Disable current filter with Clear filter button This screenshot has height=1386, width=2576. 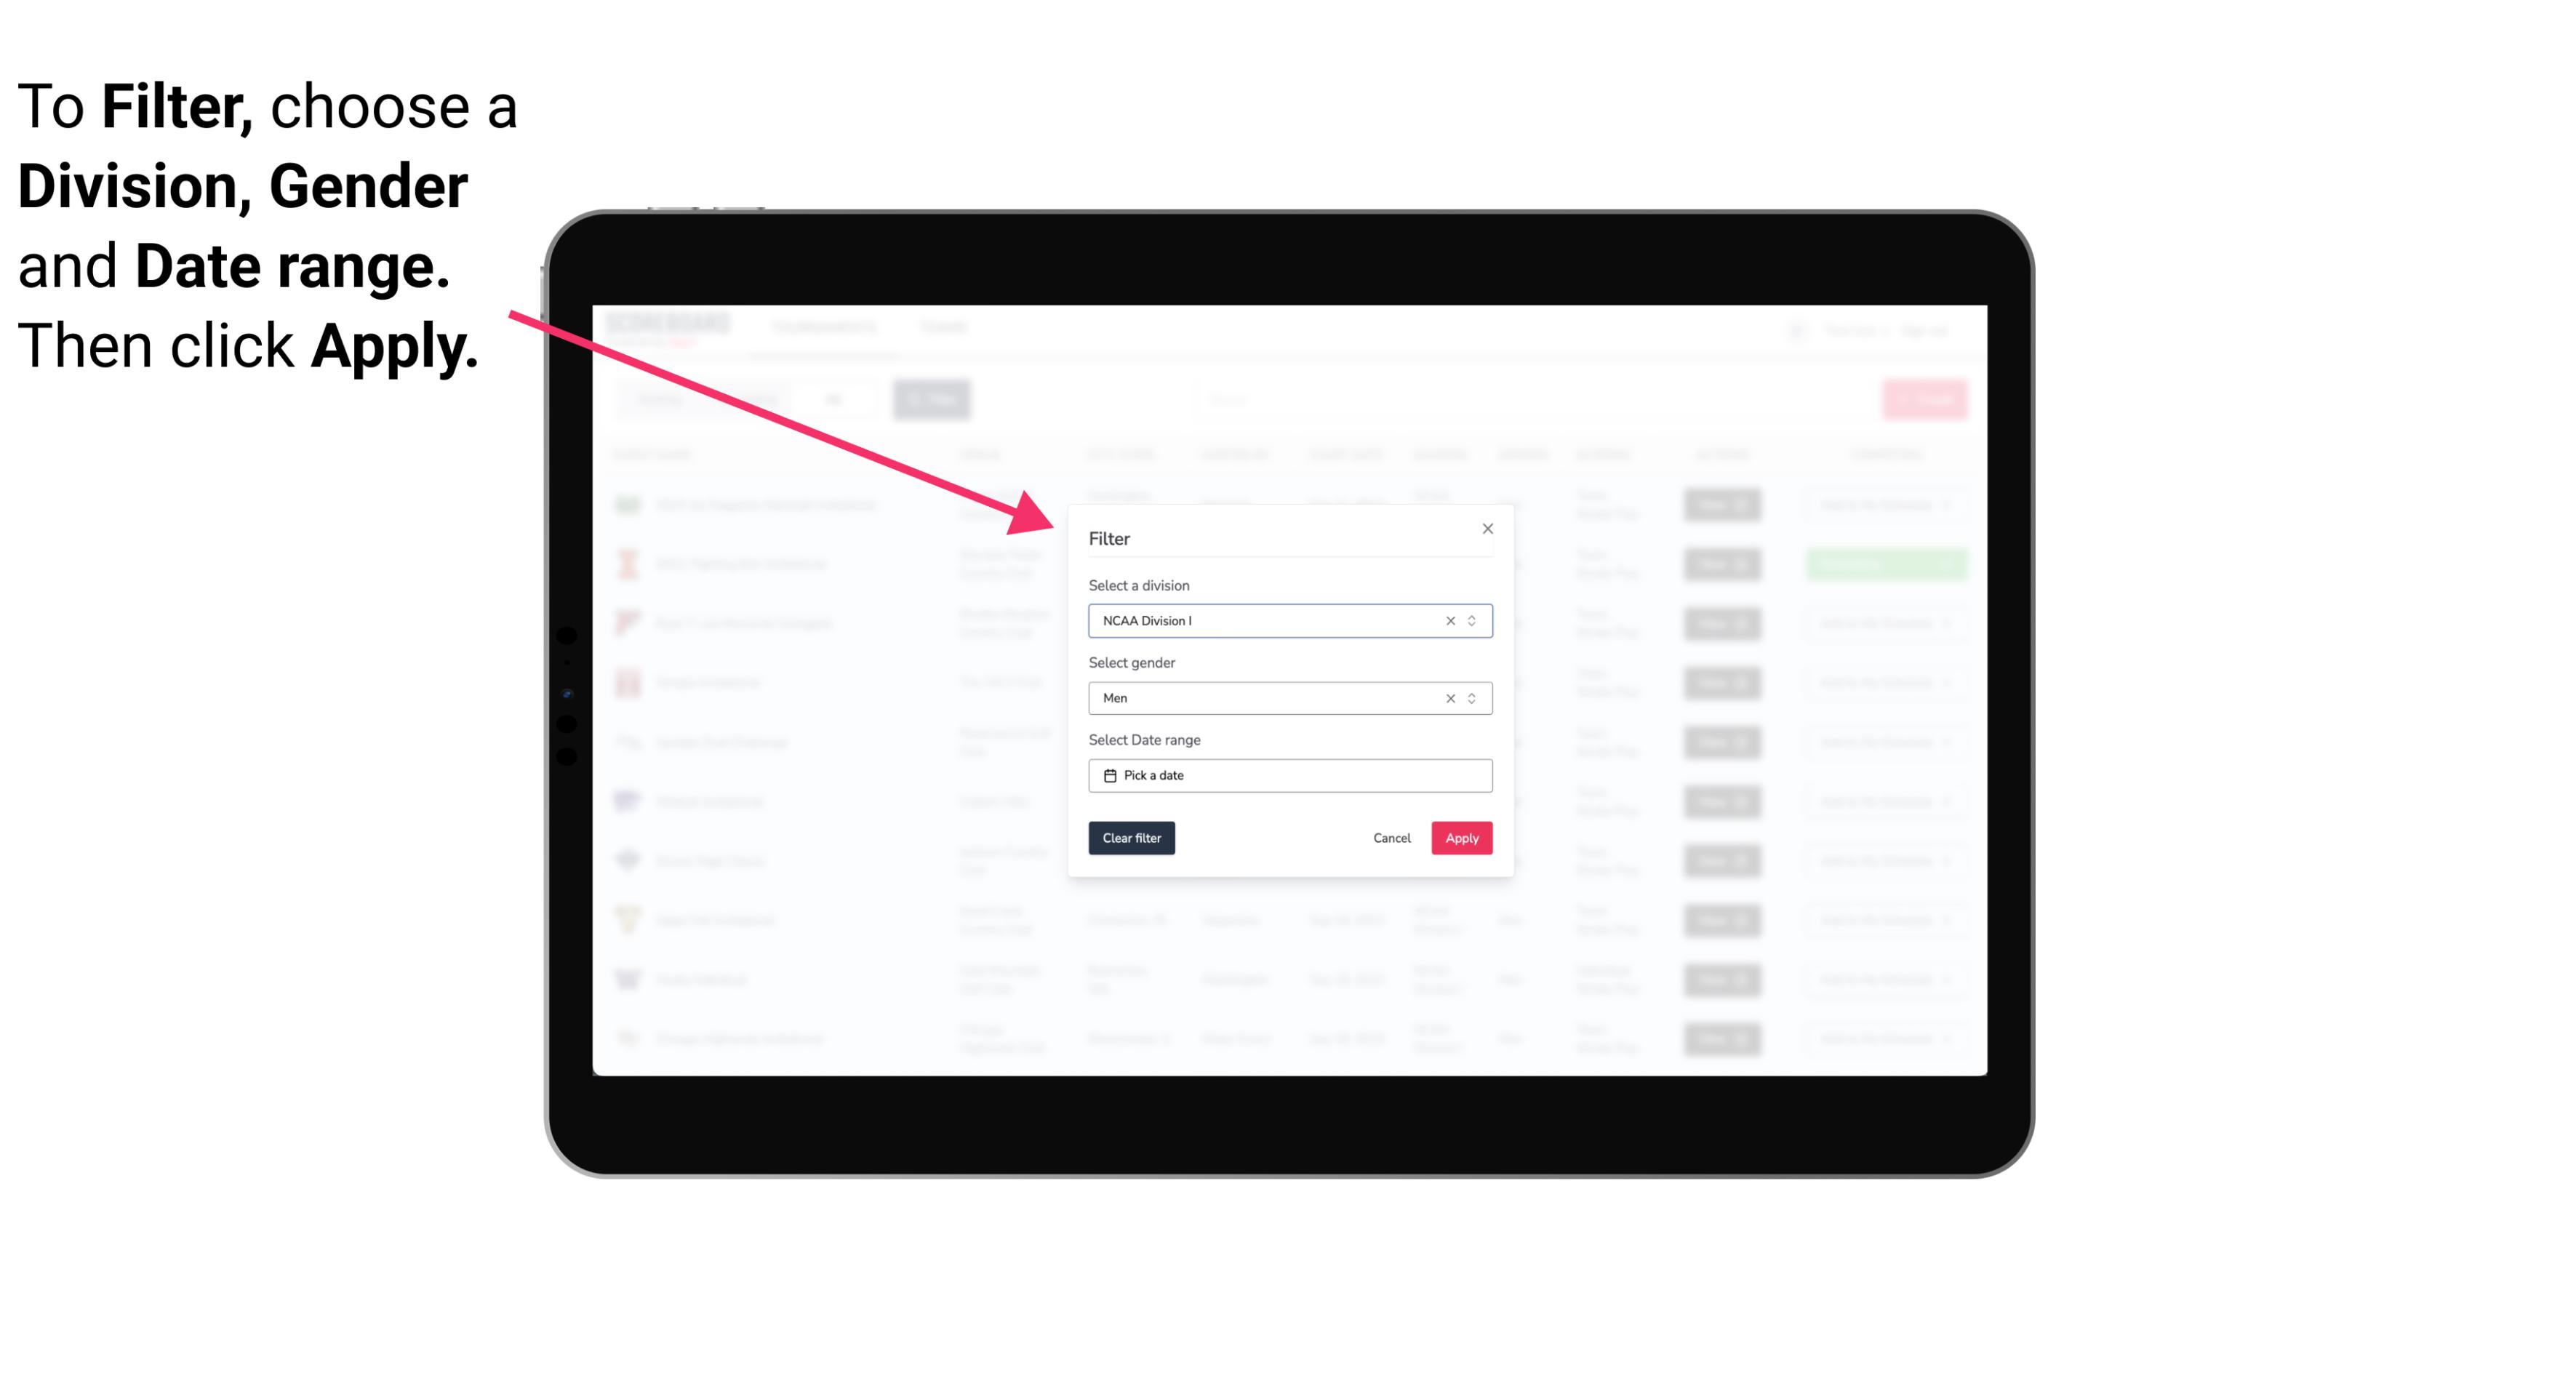(1132, 838)
